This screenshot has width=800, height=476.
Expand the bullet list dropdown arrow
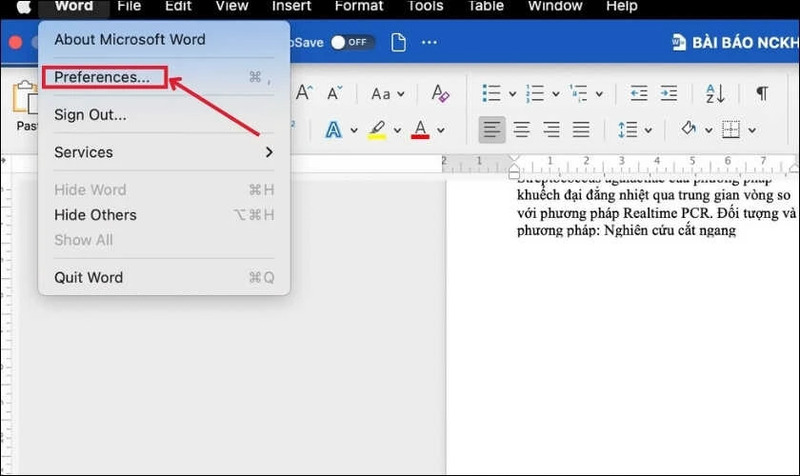point(512,94)
